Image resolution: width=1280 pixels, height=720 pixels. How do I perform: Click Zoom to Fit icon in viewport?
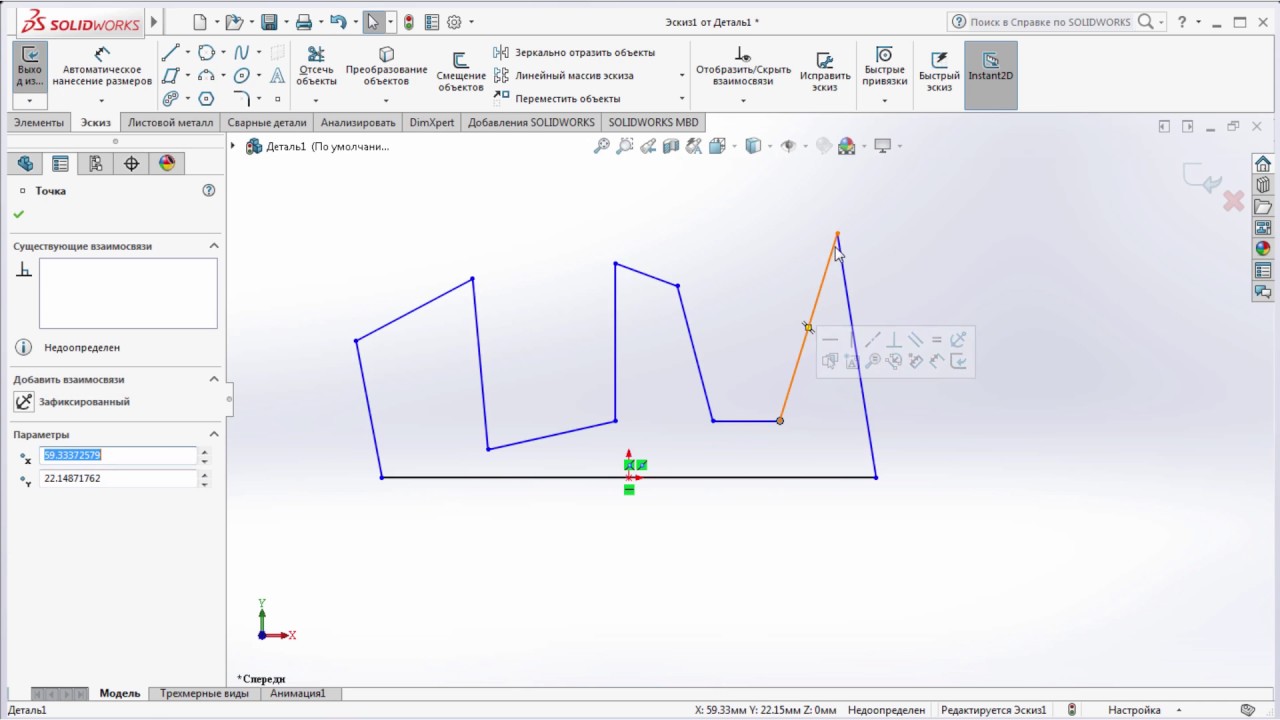[x=601, y=146]
